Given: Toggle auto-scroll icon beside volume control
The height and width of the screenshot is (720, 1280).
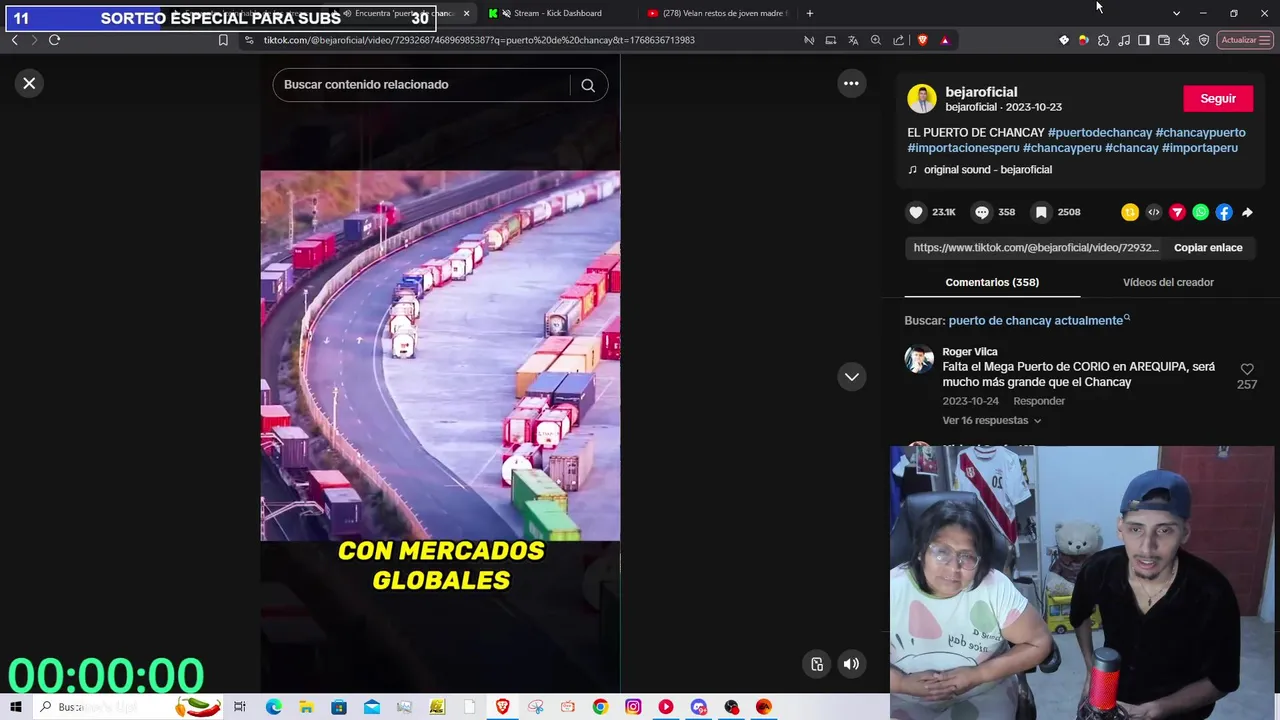Looking at the screenshot, I should tap(817, 664).
